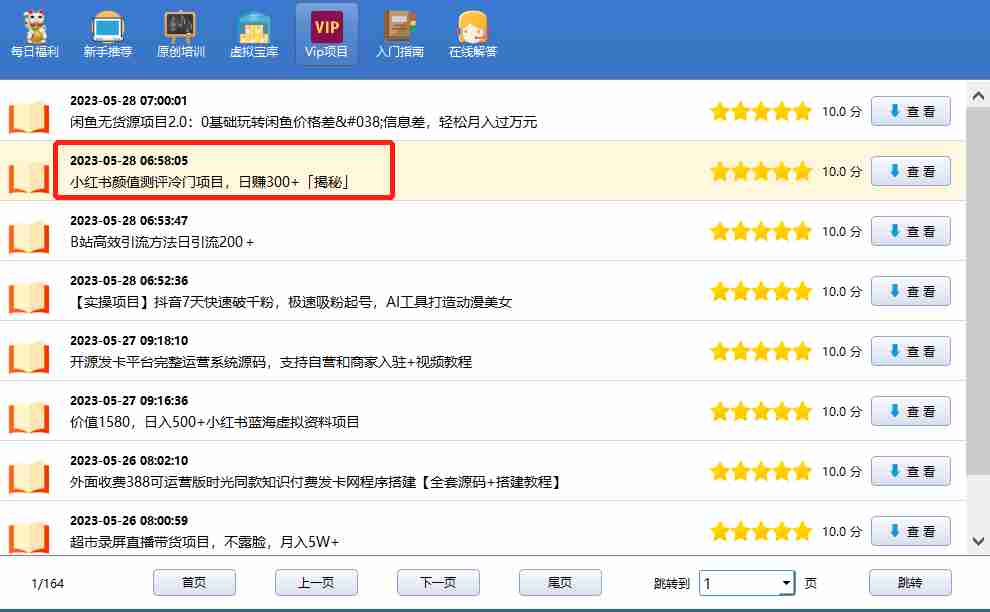Viewport: 990px width, 612px height.
Task: Click book icon of B站高效引流 row
Action: pos(29,237)
